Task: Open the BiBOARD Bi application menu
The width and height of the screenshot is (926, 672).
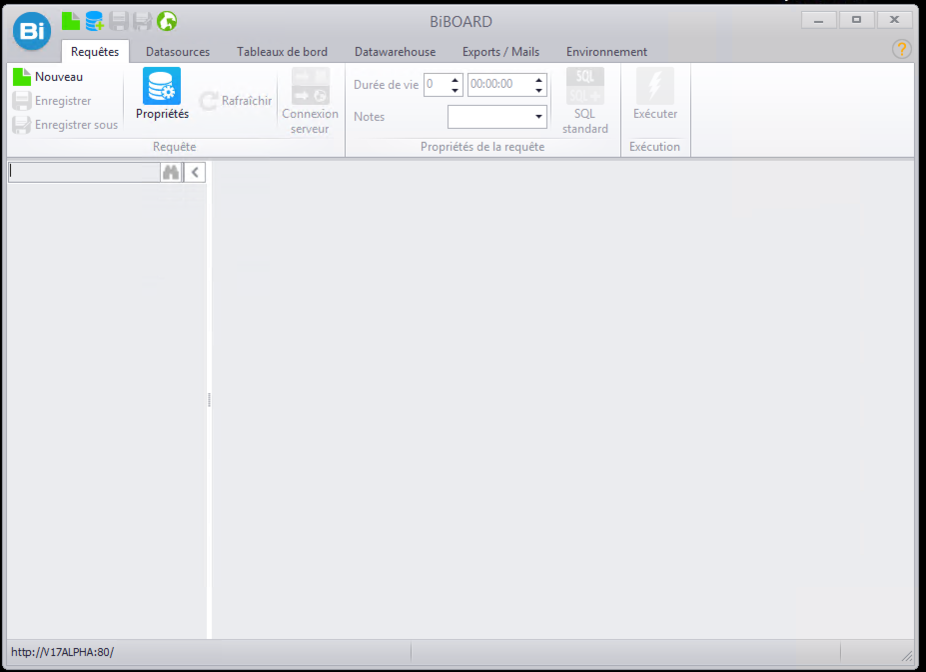Action: coord(32,31)
